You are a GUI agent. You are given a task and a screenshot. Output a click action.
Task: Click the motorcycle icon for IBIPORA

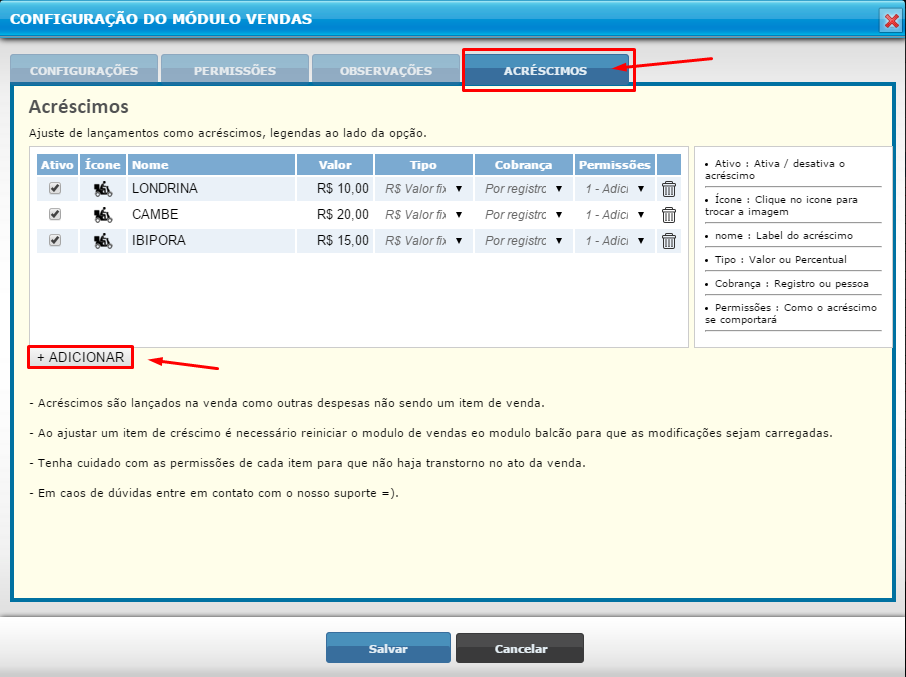(x=102, y=240)
